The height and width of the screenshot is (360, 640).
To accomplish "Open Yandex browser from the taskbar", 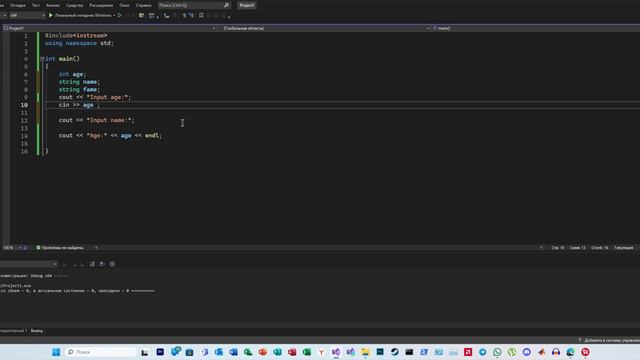I will pyautogui.click(x=321, y=352).
